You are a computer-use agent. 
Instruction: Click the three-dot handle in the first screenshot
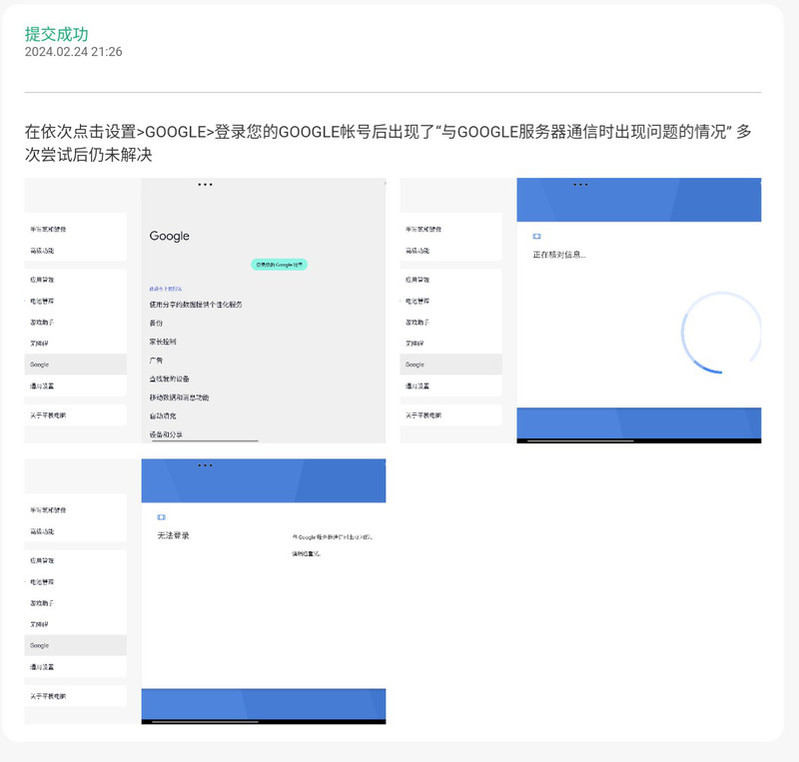205,185
